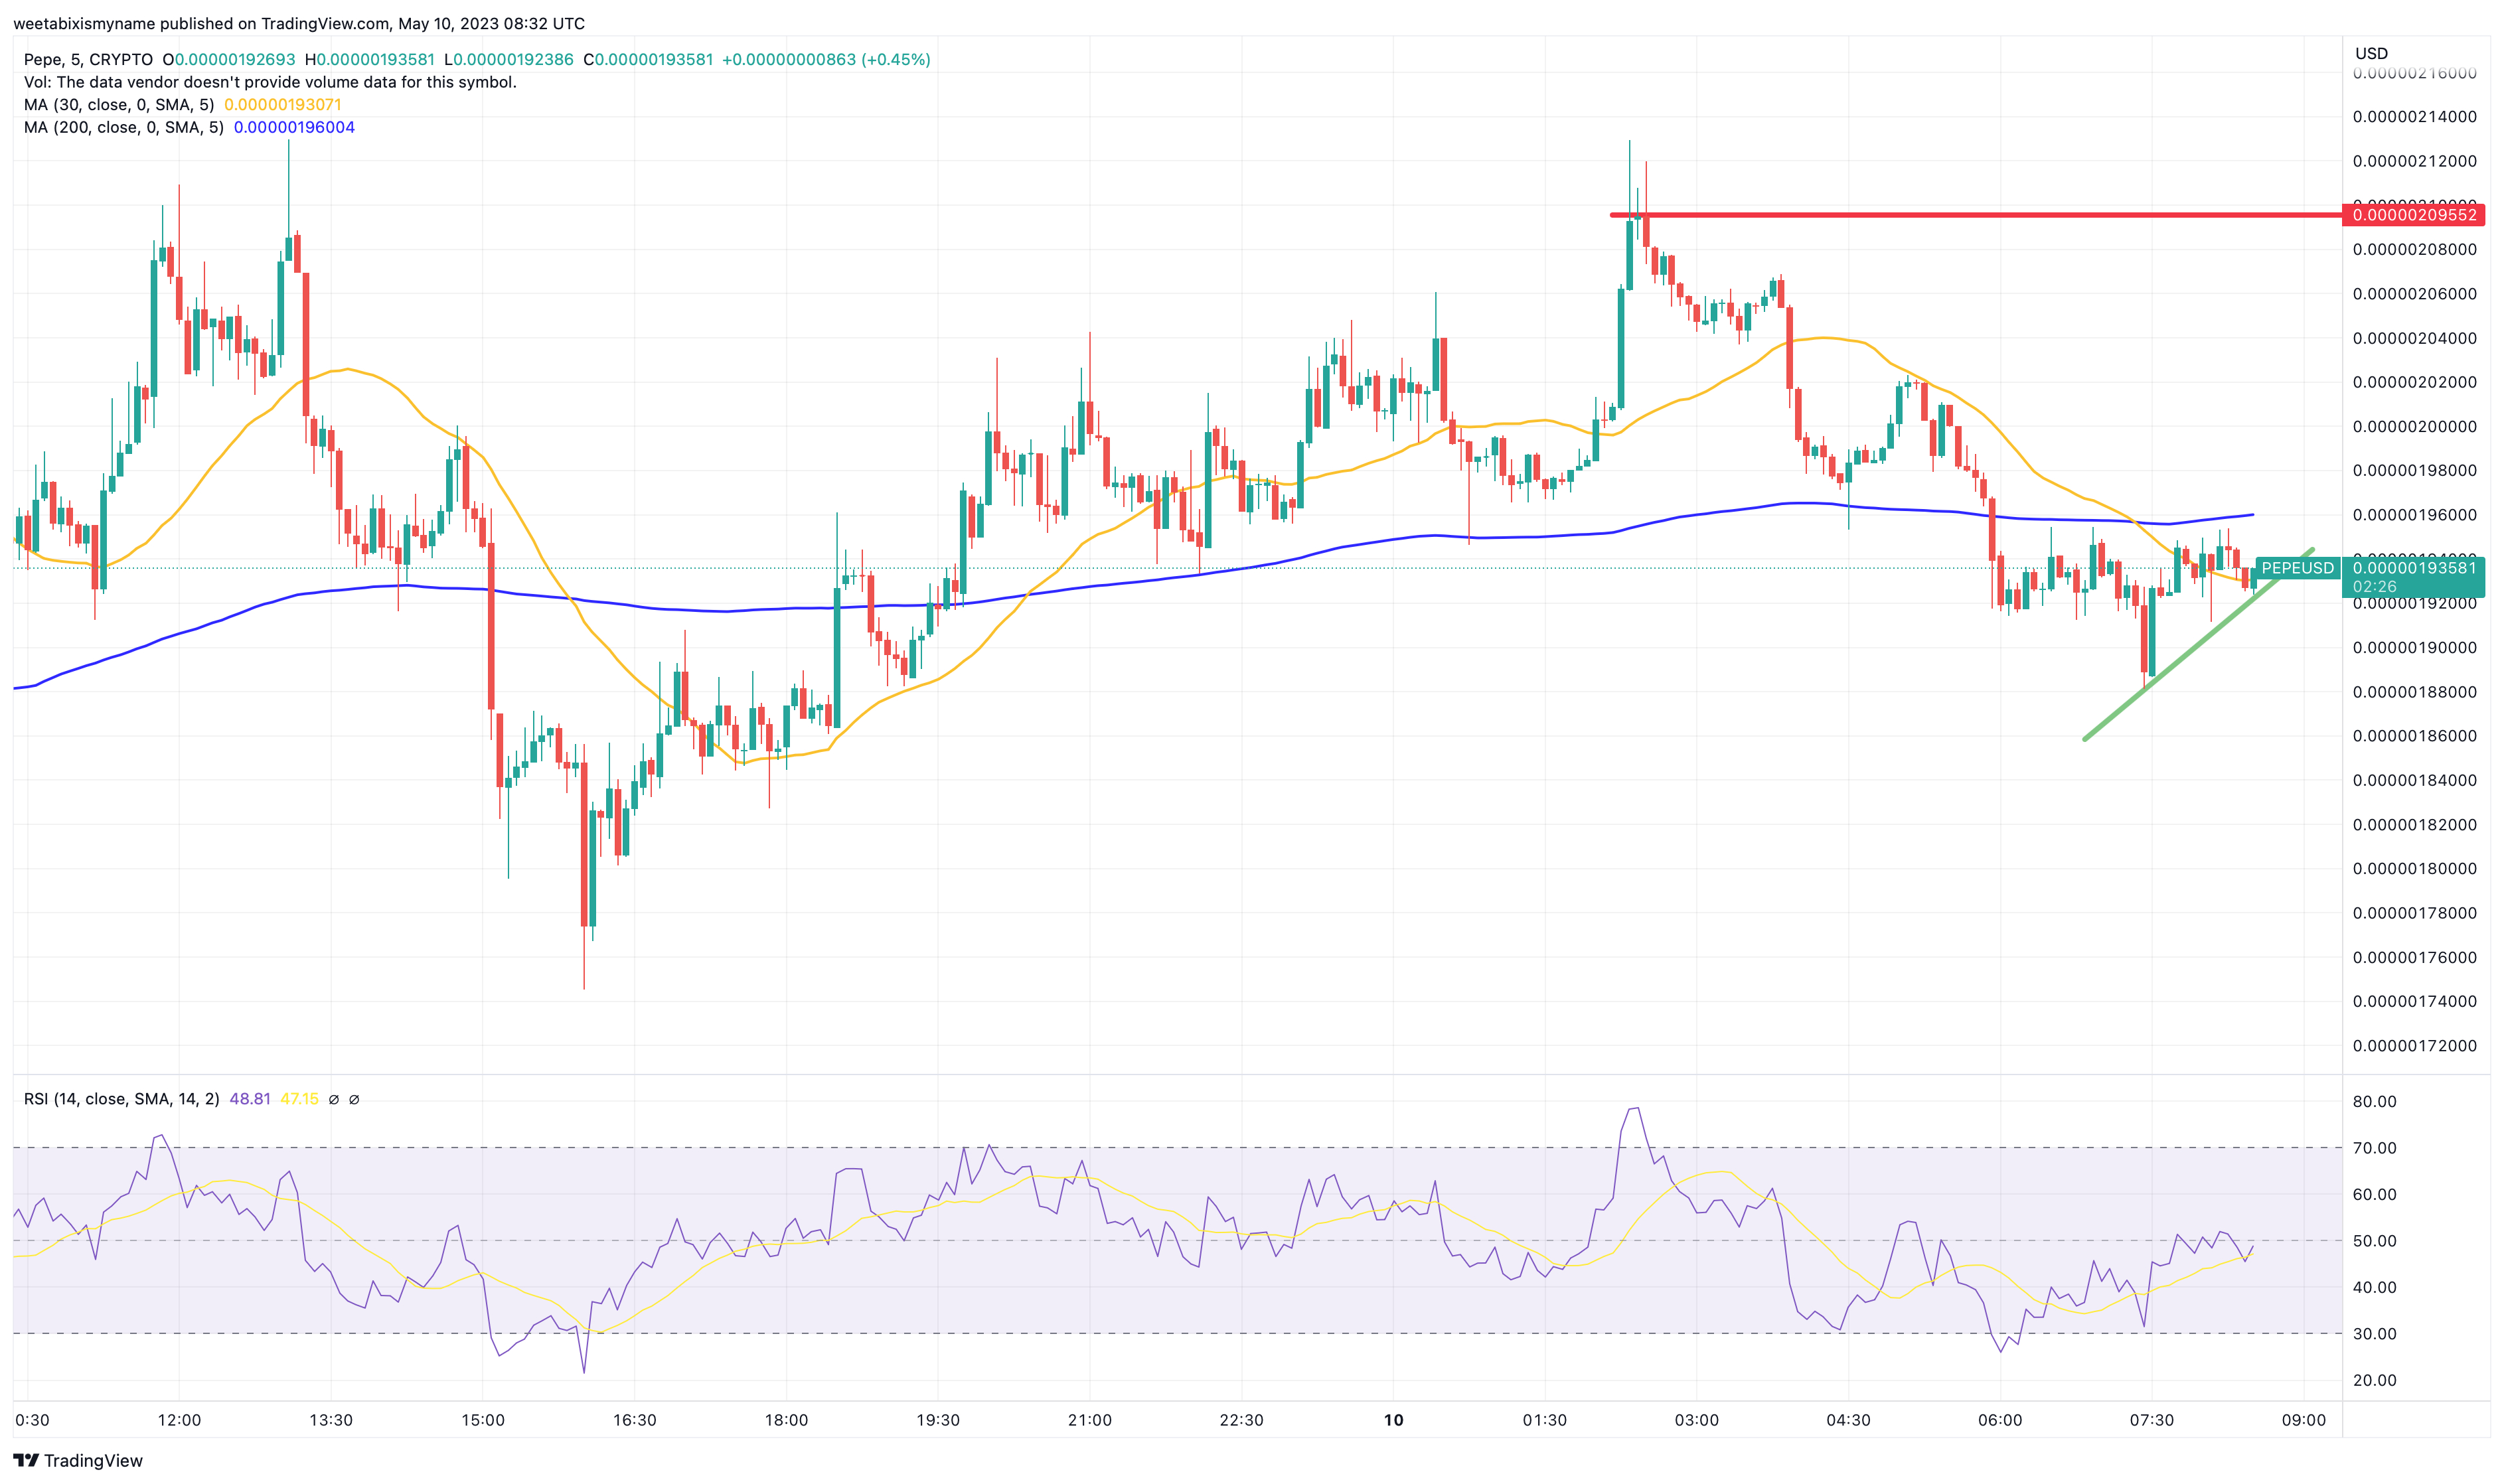Click the 19:30 time axis label
The image size is (2504, 1484).
tap(938, 1420)
